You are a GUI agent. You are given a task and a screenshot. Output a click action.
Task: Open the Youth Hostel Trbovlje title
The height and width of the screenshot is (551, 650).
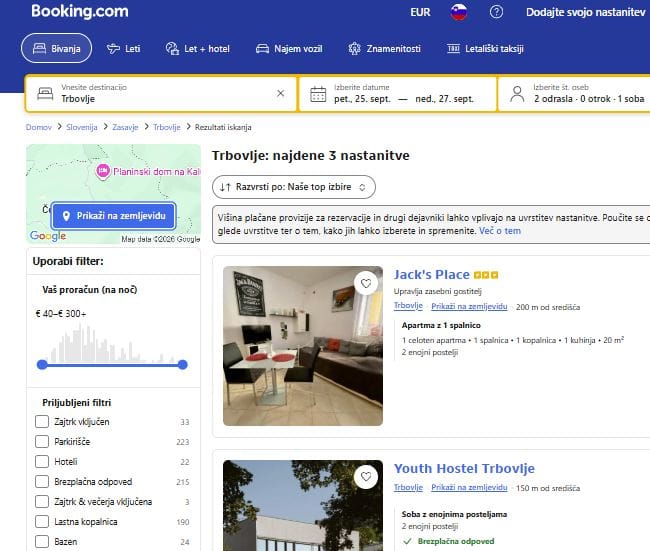(464, 468)
